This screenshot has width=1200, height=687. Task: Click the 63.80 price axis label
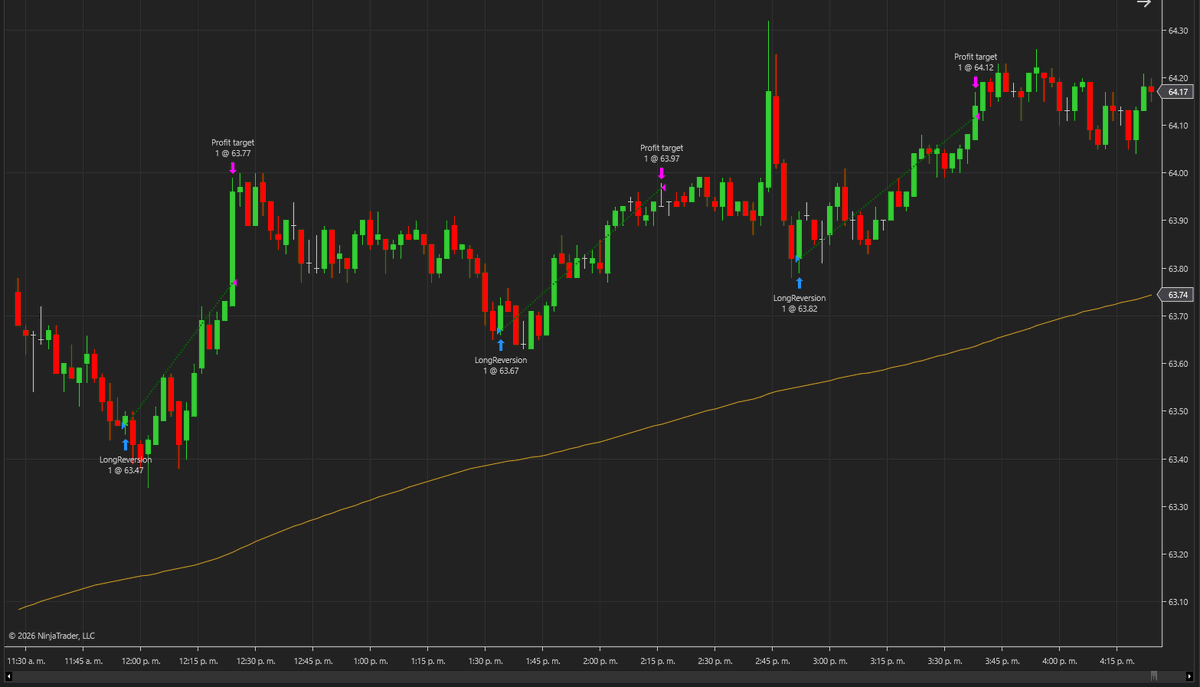(x=1177, y=268)
